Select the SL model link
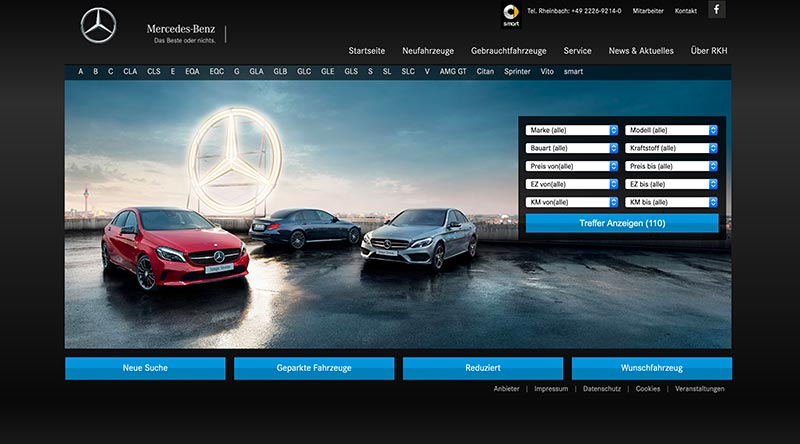Image resolution: width=800 pixels, height=444 pixels. (387, 71)
